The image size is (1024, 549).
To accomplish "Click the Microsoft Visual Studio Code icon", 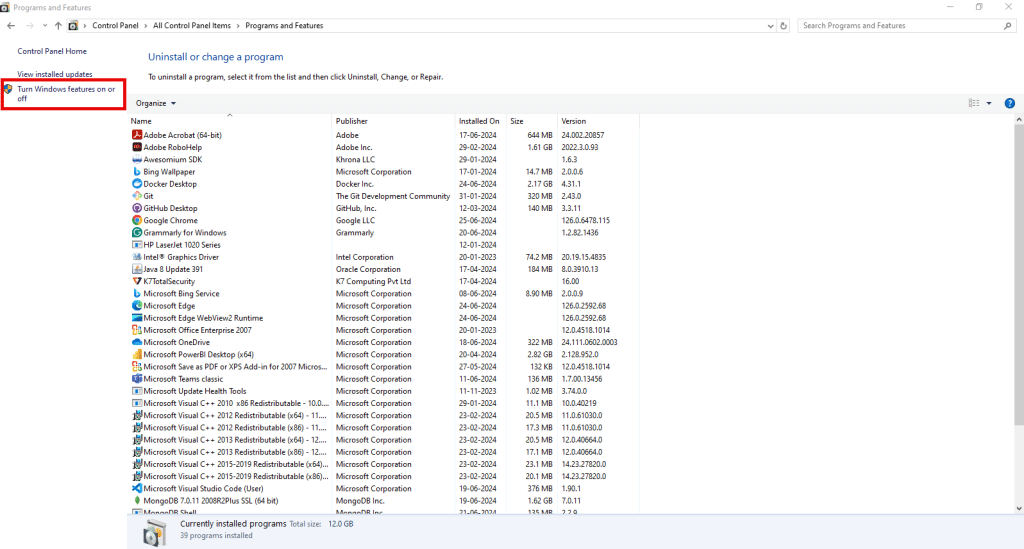I will (136, 488).
